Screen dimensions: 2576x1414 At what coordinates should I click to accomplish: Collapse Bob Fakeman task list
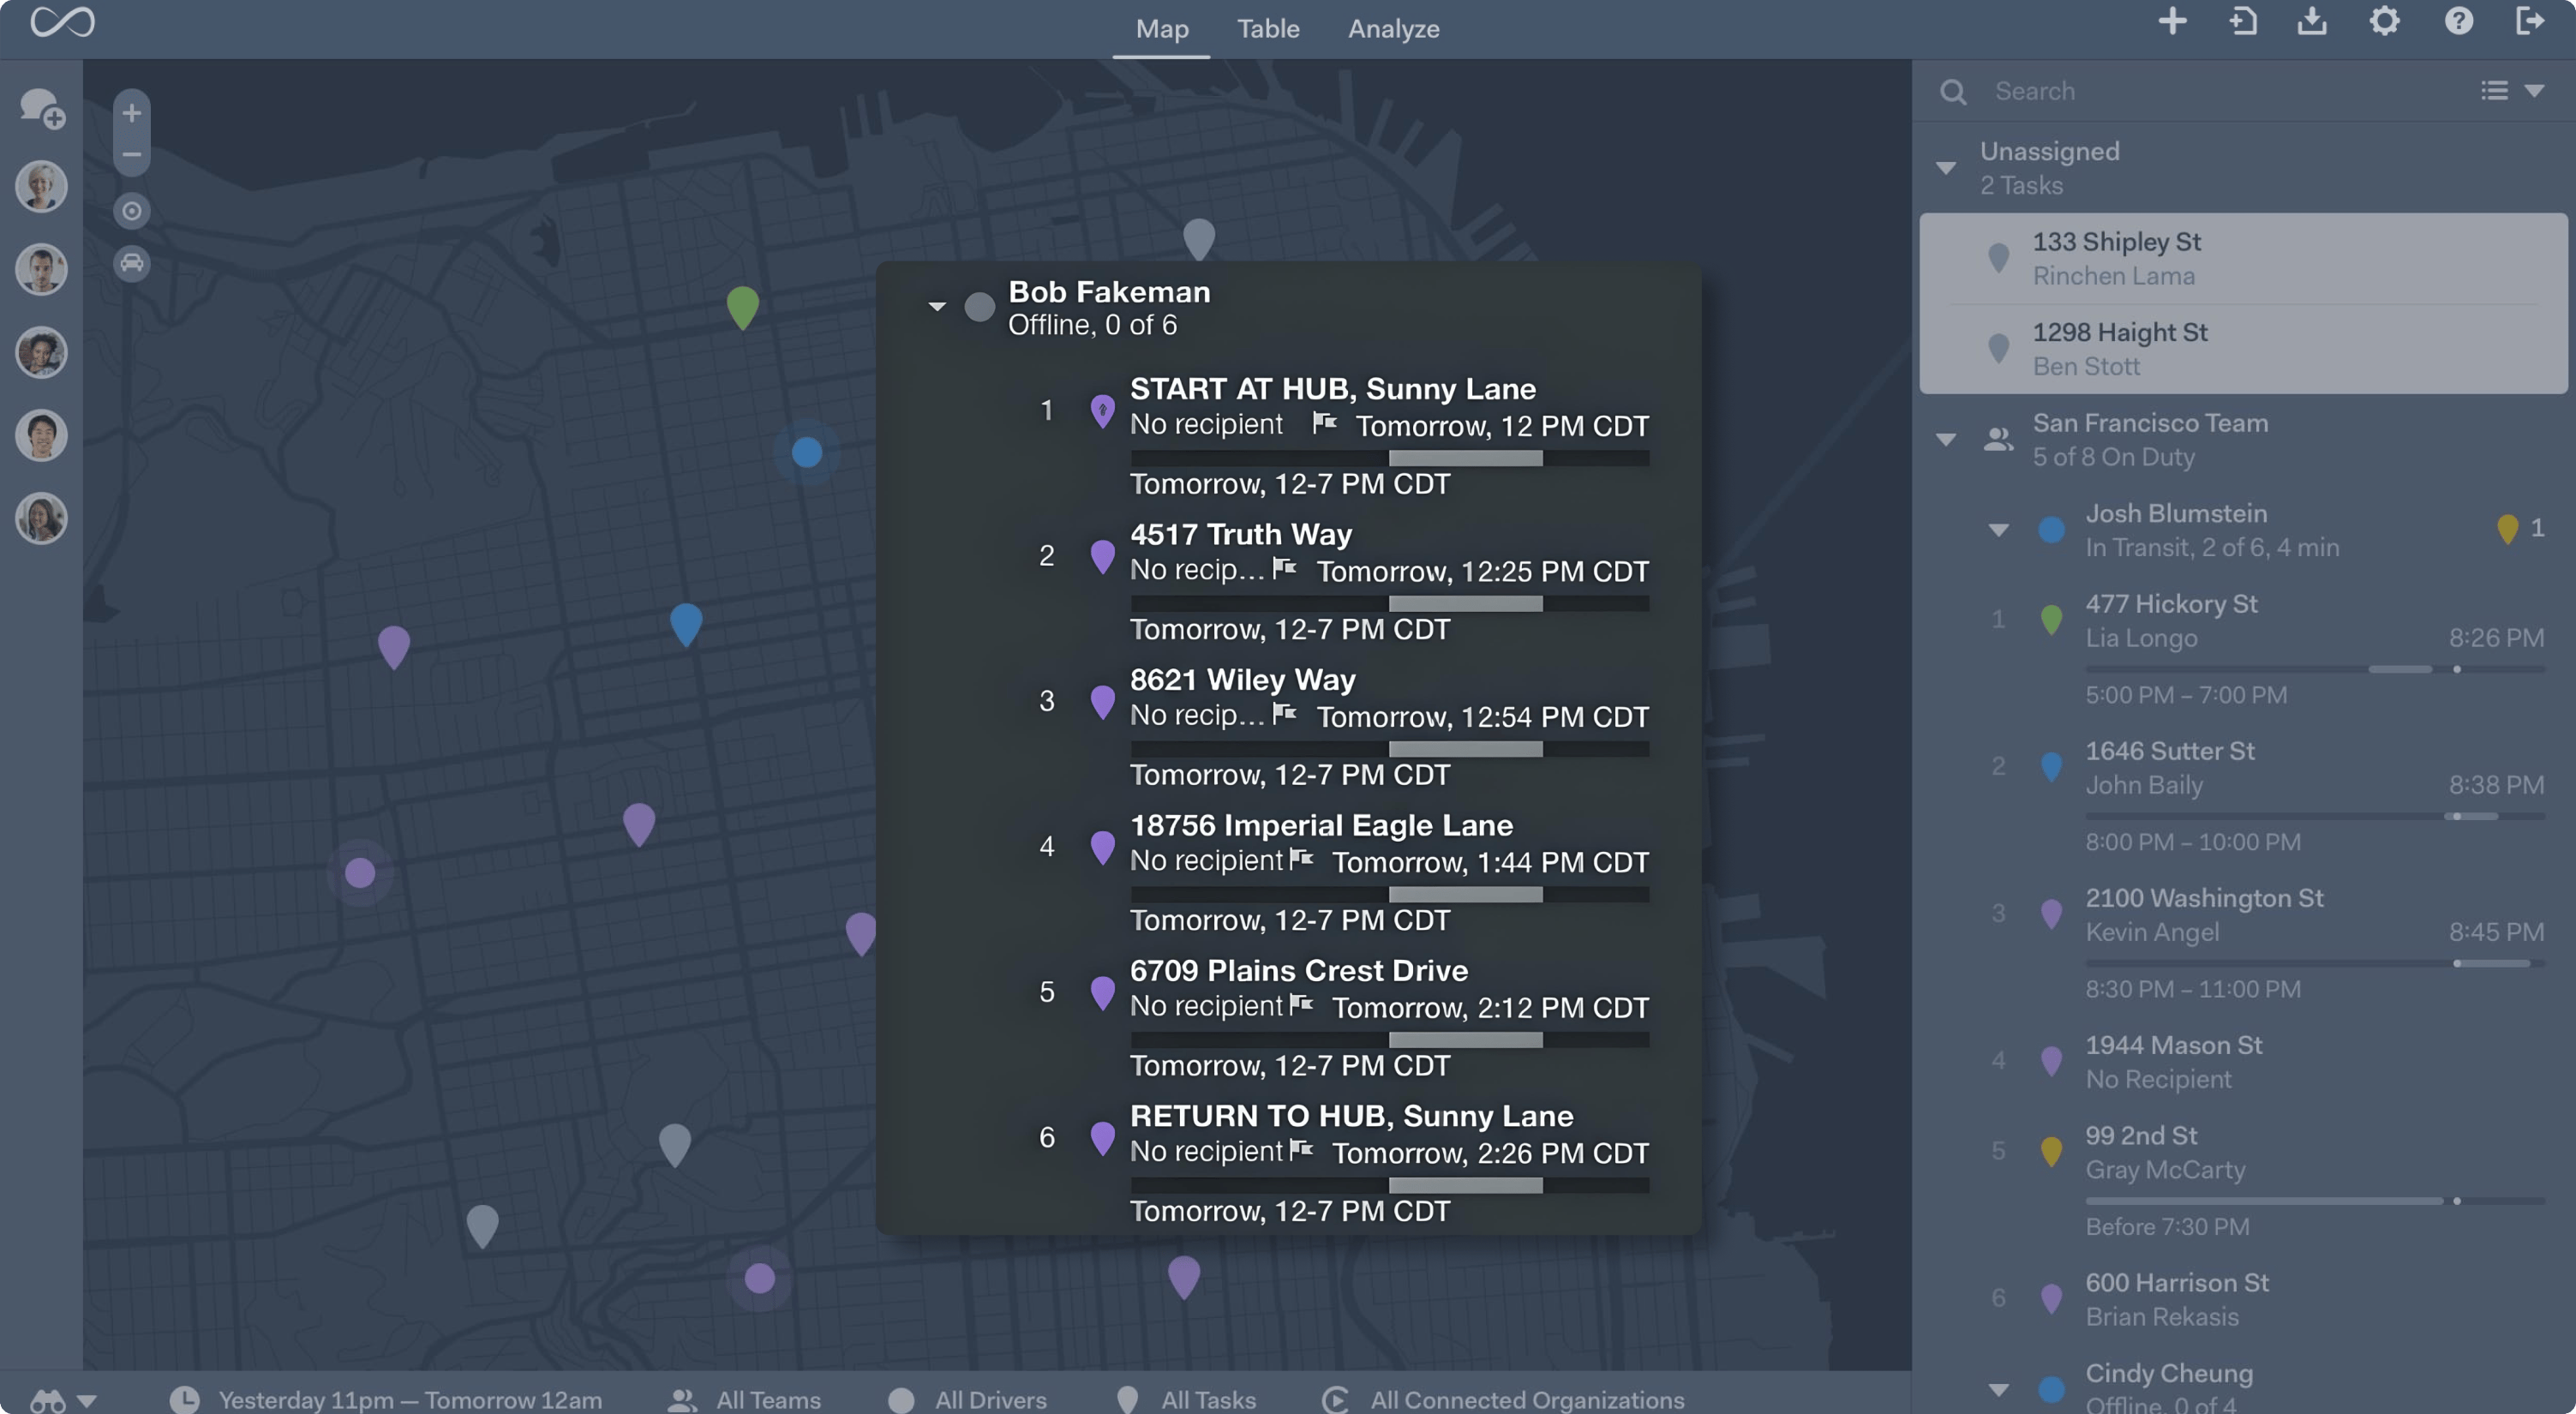[x=936, y=307]
